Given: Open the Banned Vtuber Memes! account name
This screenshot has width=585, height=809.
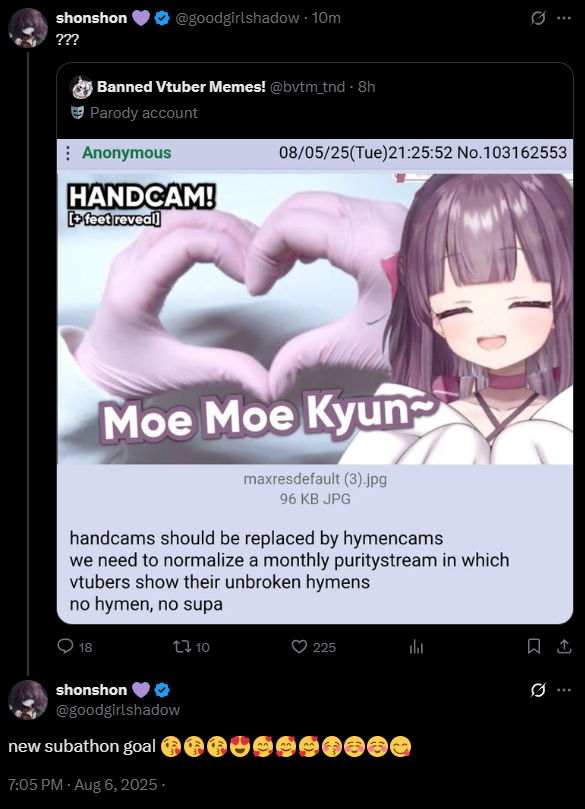Looking at the screenshot, I should pos(182,87).
